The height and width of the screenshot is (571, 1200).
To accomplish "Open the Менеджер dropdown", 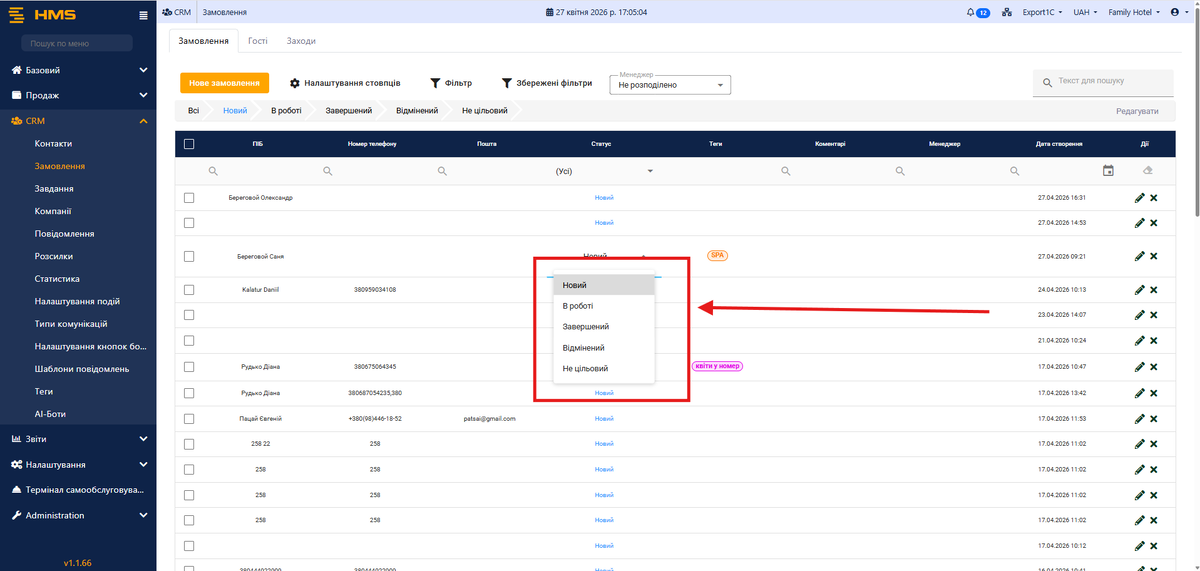I will 670,85.
